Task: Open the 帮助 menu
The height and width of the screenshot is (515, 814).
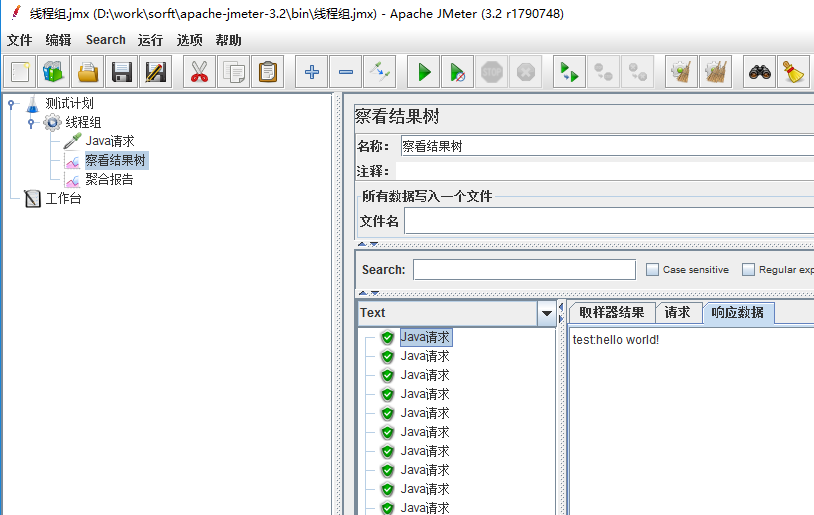Action: click(x=228, y=40)
